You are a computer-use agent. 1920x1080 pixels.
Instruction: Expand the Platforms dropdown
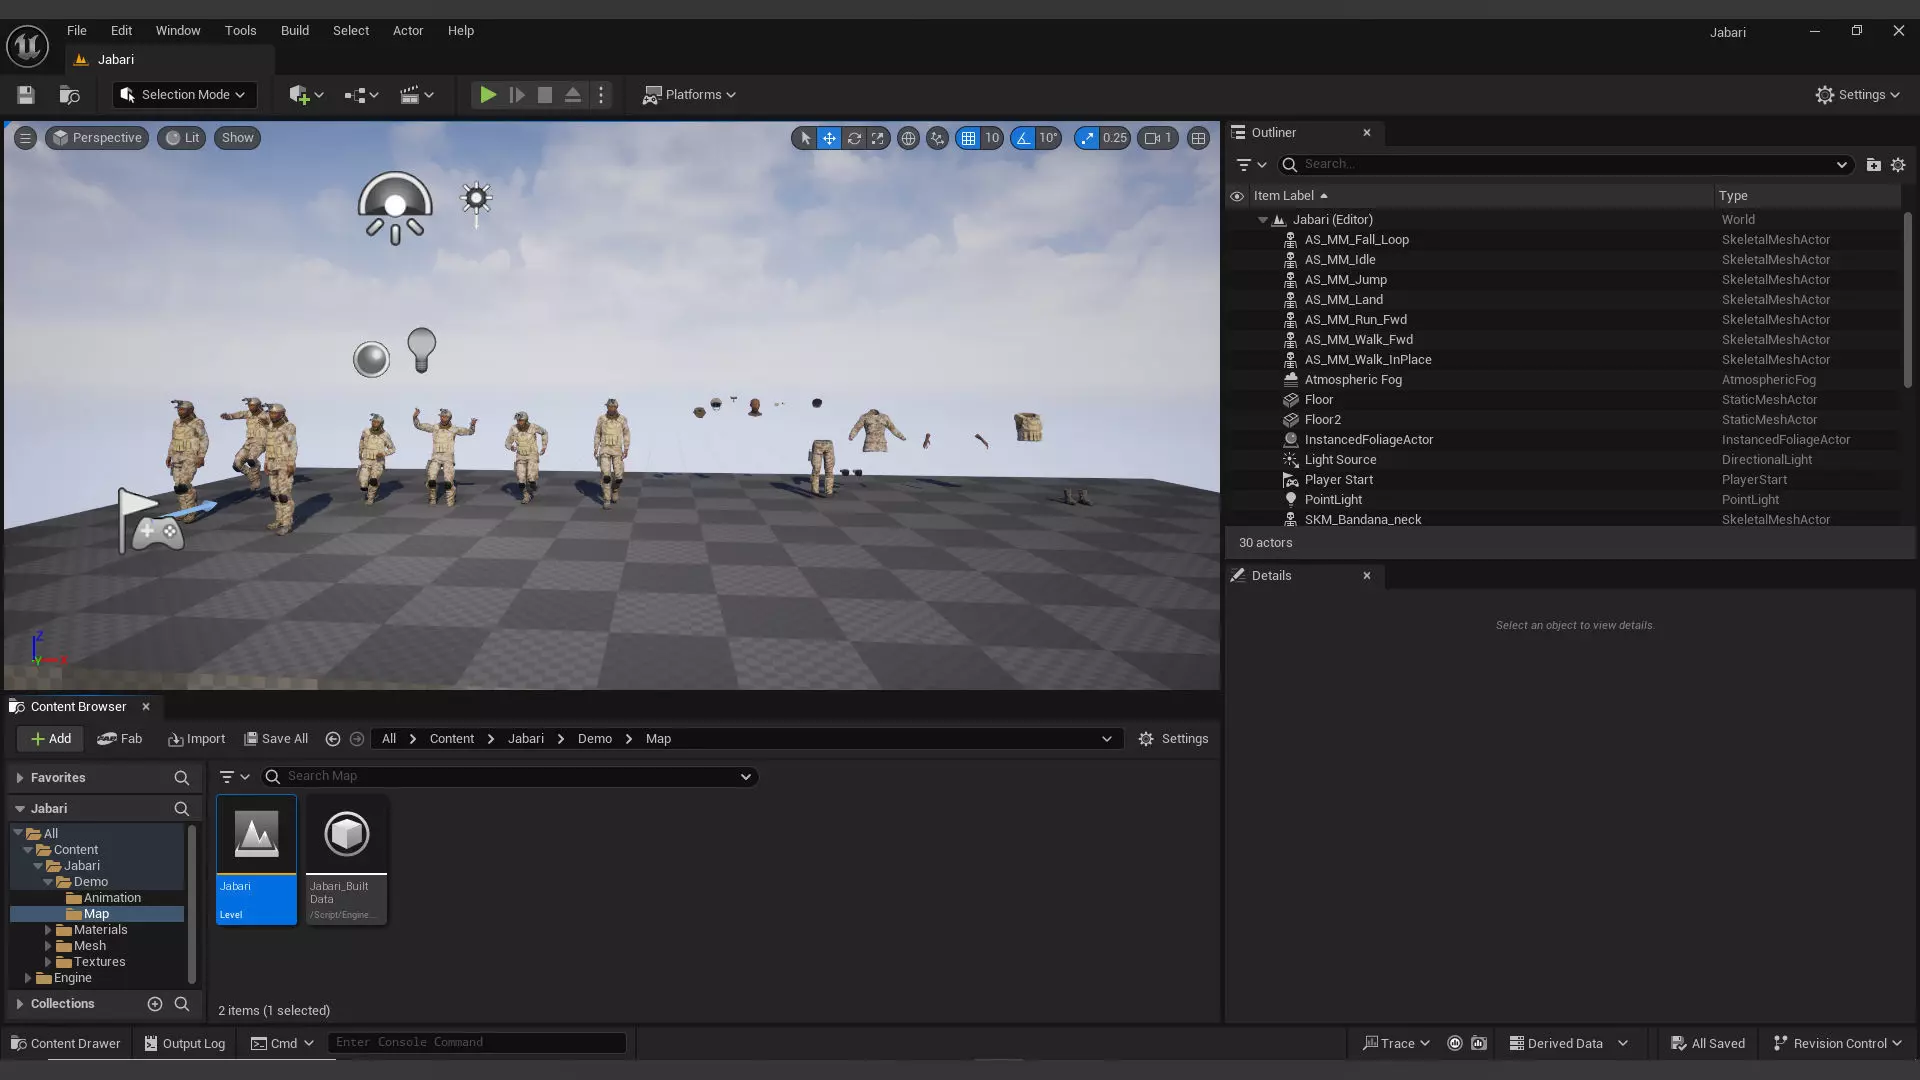click(x=690, y=95)
